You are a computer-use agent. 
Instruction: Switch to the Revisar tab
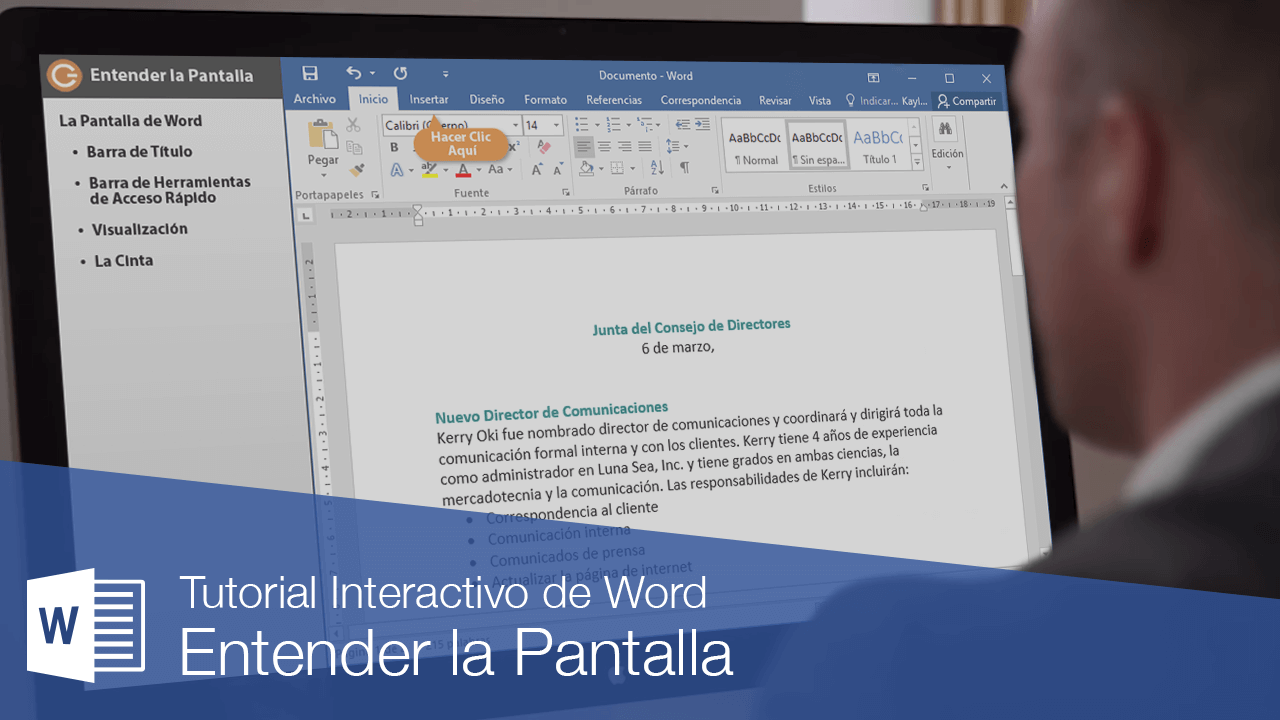coord(775,100)
